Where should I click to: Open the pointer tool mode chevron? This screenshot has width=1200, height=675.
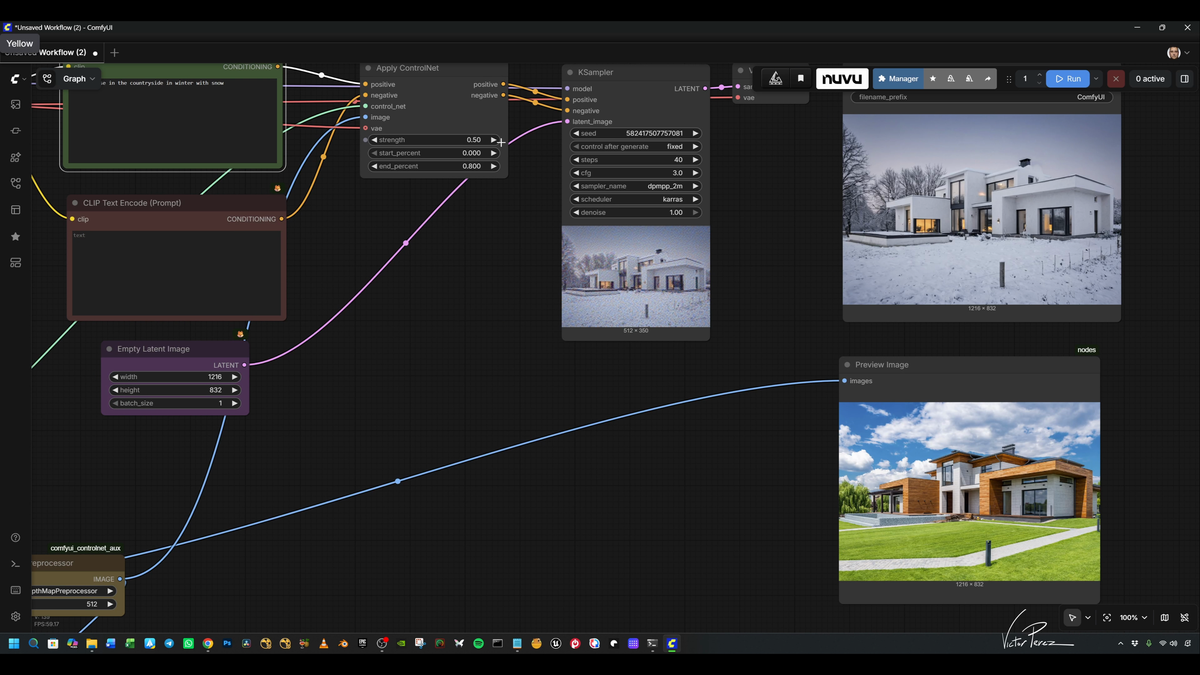[x=1087, y=618]
